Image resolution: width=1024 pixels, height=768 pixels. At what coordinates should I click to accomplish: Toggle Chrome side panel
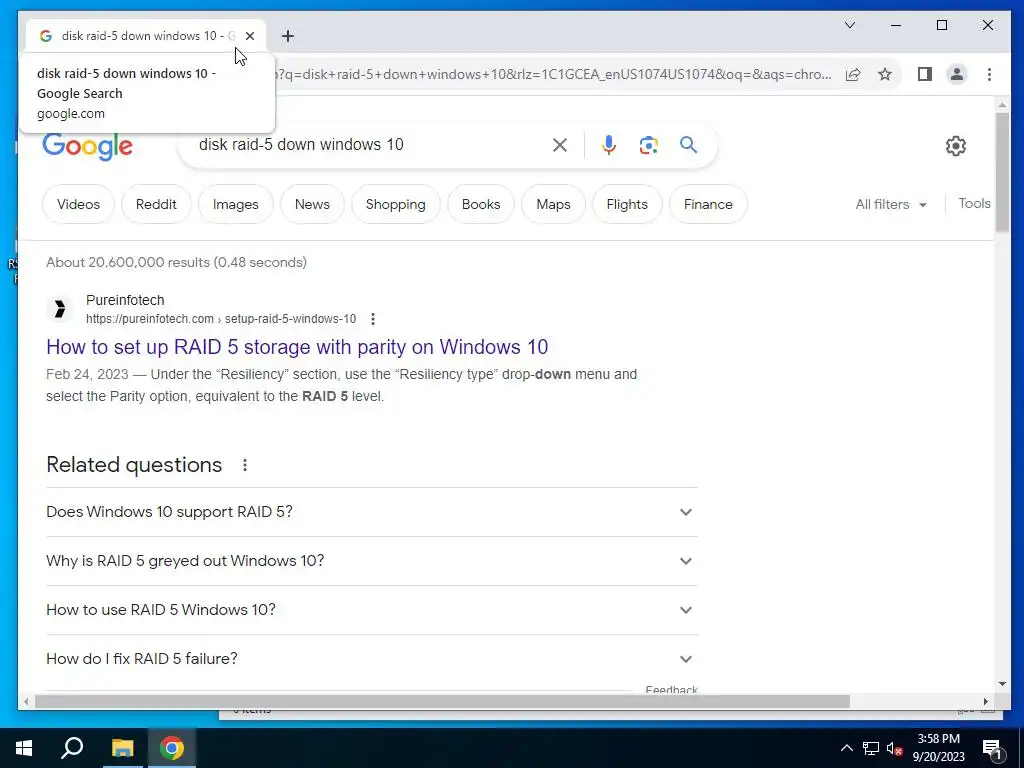[925, 74]
